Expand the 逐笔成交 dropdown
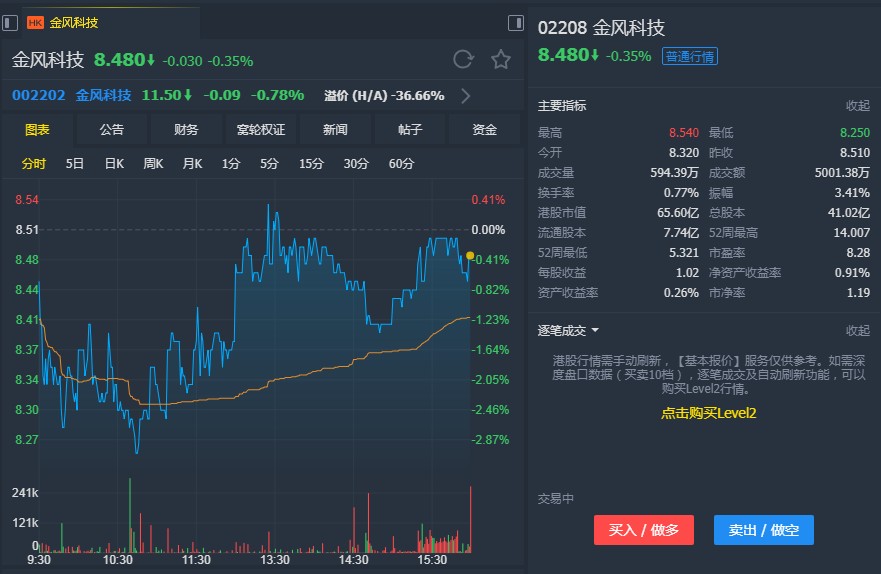The image size is (881, 574). point(595,330)
